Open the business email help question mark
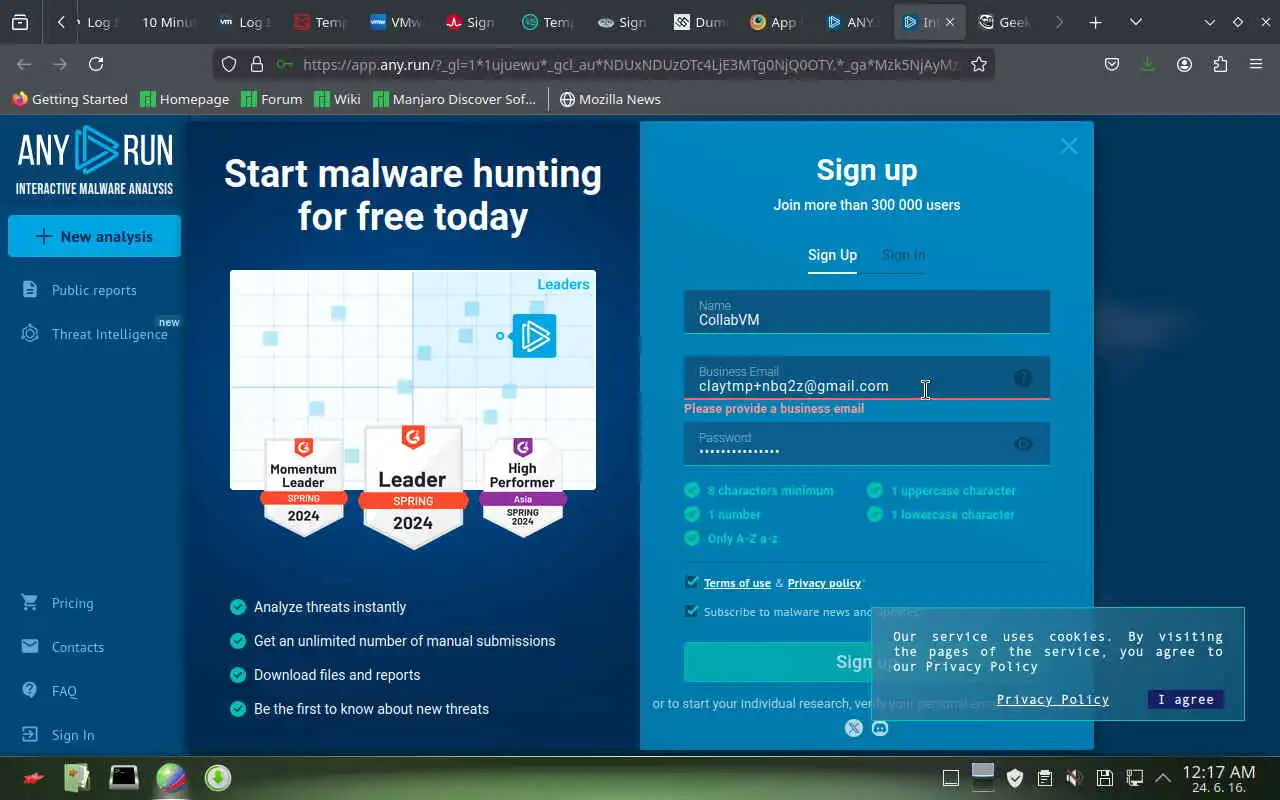This screenshot has height=800, width=1280. (x=1023, y=378)
